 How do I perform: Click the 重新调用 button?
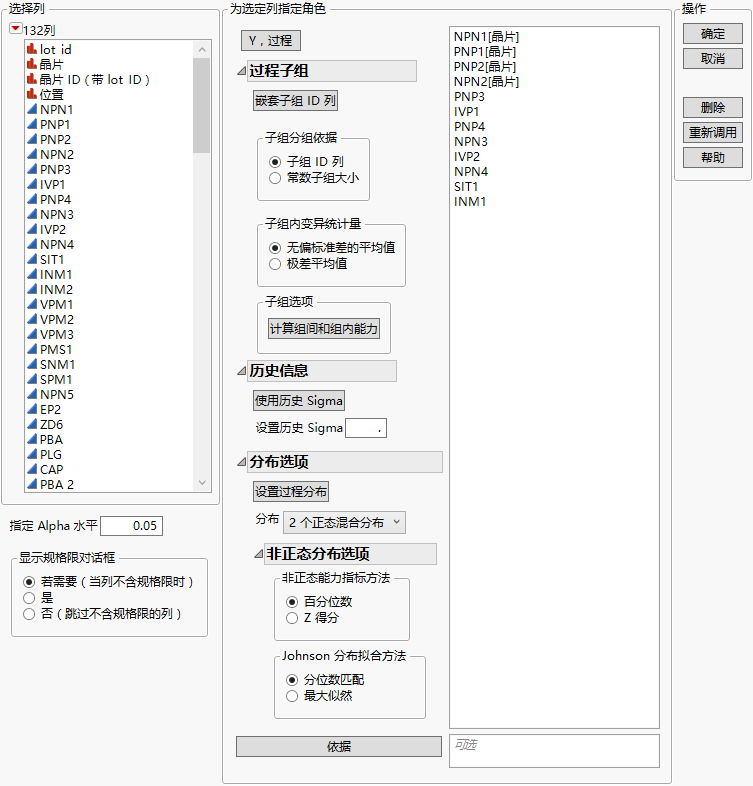pyautogui.click(x=712, y=132)
